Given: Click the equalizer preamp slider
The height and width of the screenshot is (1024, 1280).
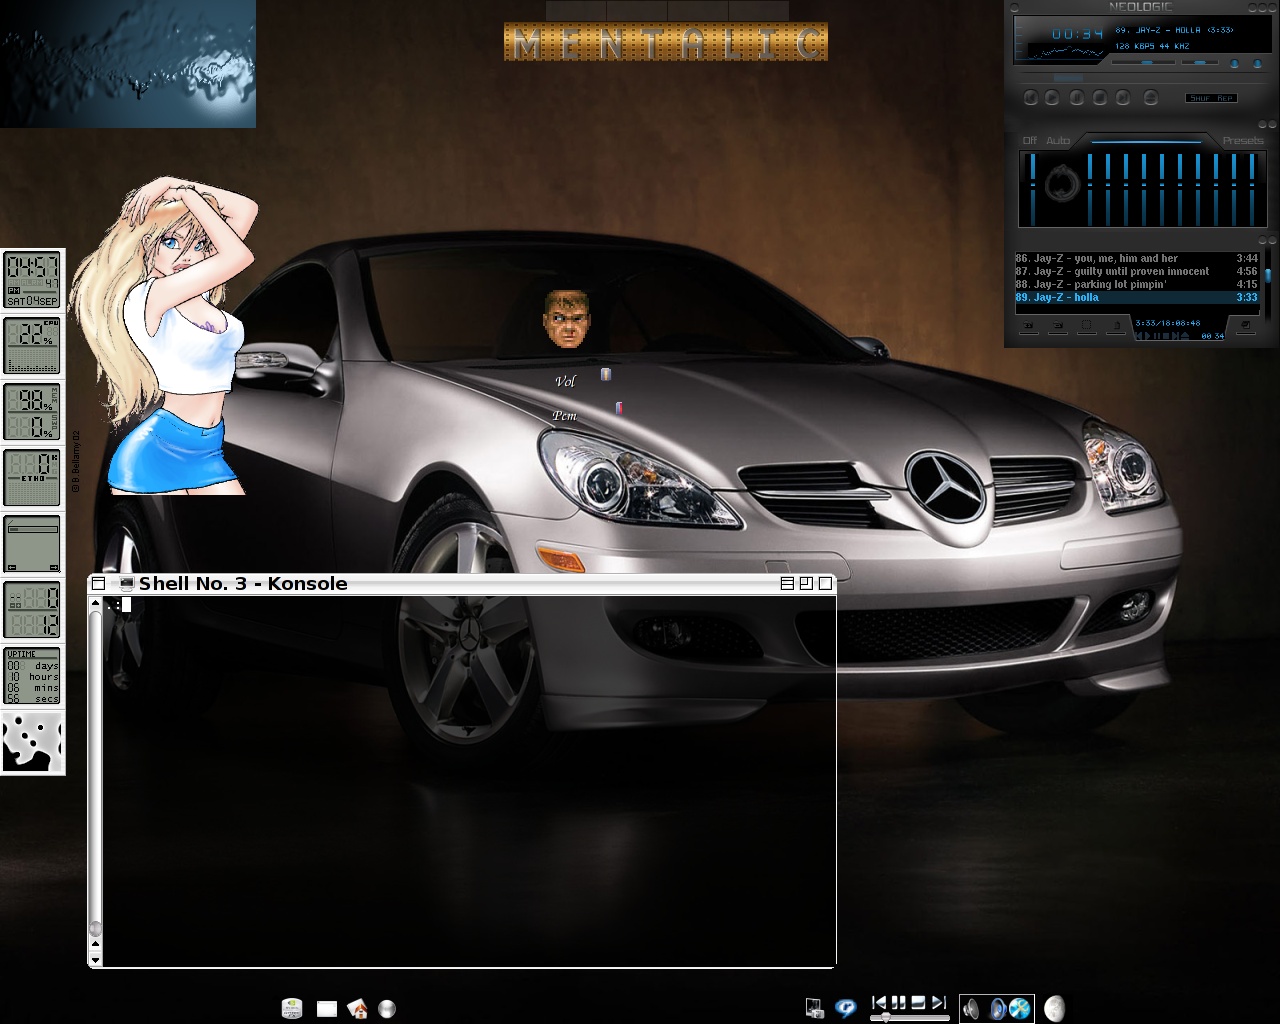Looking at the screenshot, I should [1033, 189].
